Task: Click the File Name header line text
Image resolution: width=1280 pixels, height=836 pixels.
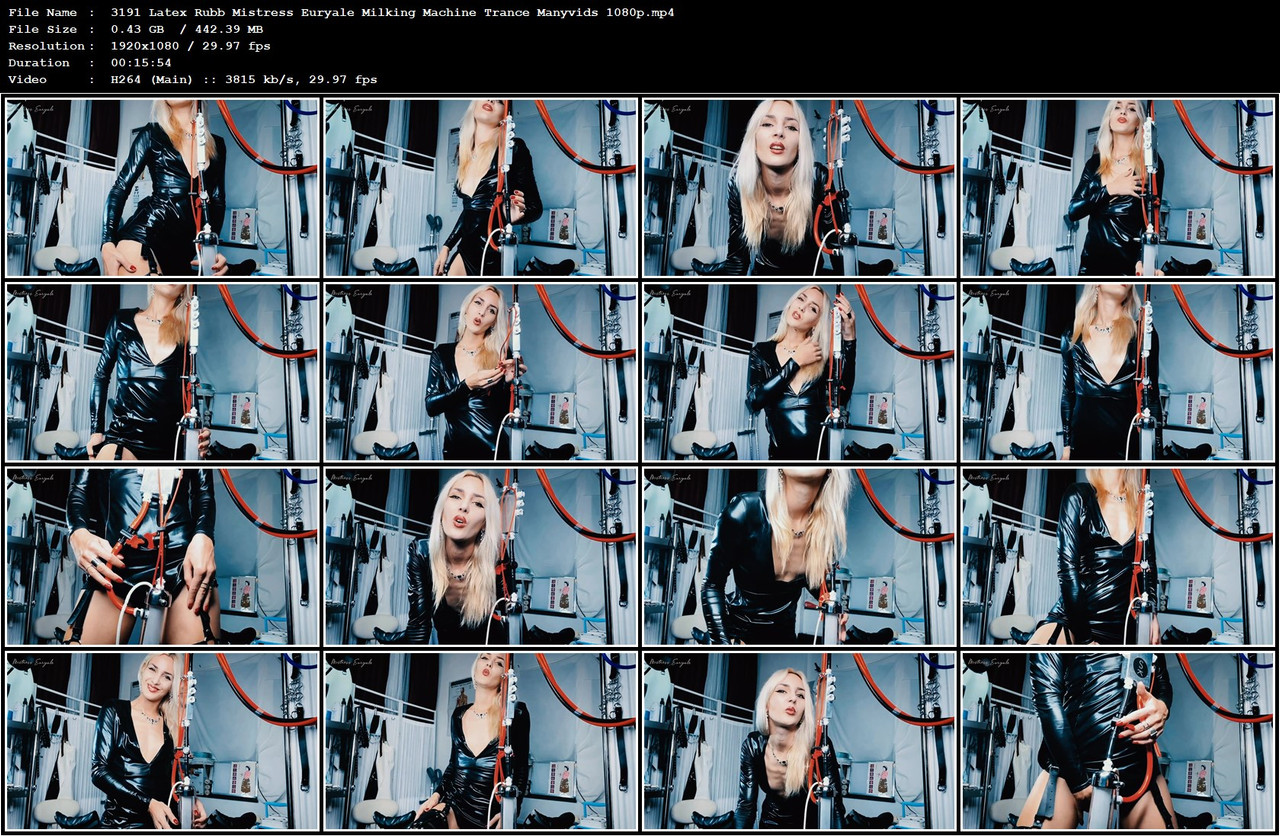Action: [x=340, y=12]
